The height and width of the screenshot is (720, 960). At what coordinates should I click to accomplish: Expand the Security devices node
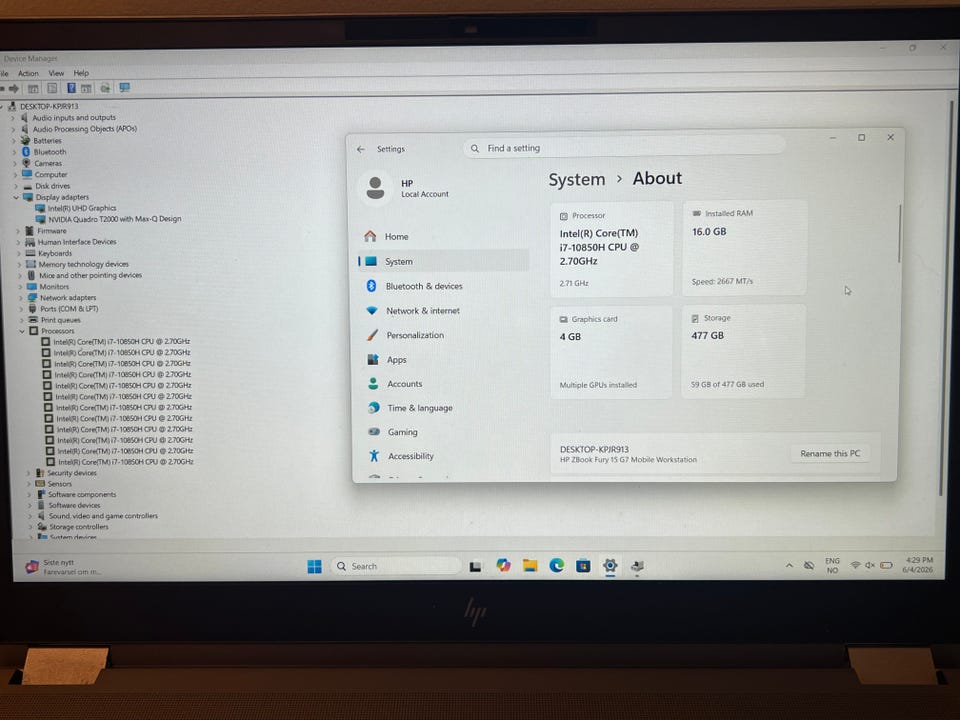click(x=28, y=473)
